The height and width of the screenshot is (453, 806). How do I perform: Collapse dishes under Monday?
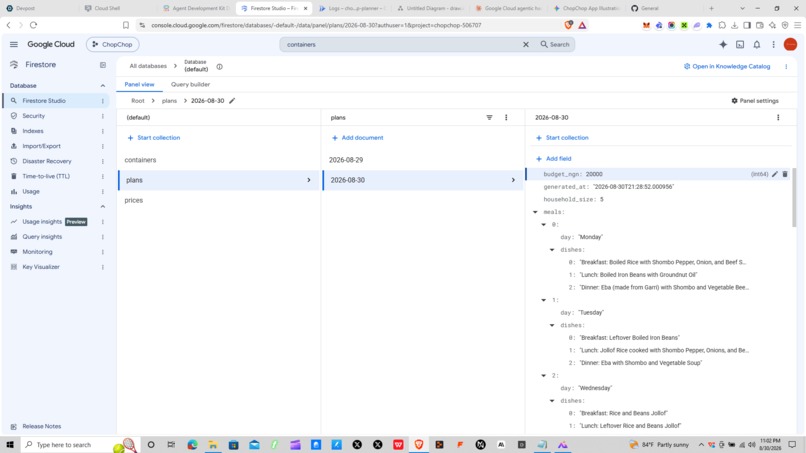coord(552,250)
